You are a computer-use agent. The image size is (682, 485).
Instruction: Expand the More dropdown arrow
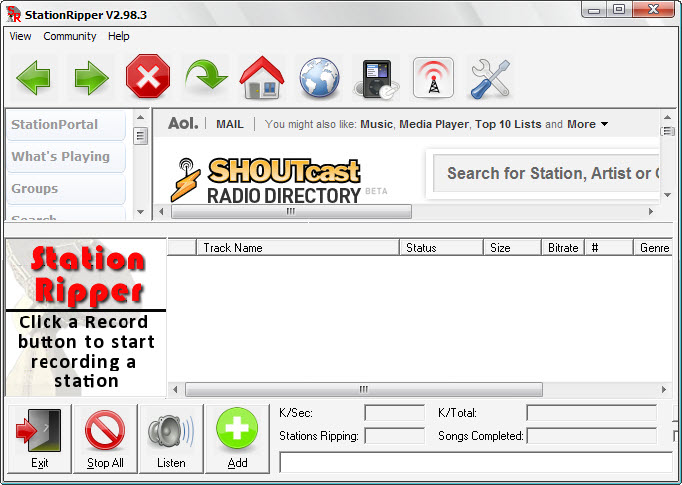pyautogui.click(x=604, y=124)
